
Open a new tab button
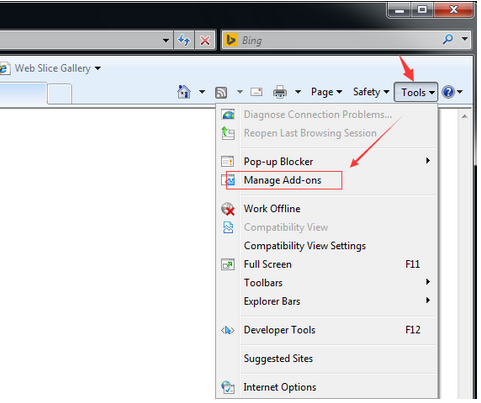59,94
